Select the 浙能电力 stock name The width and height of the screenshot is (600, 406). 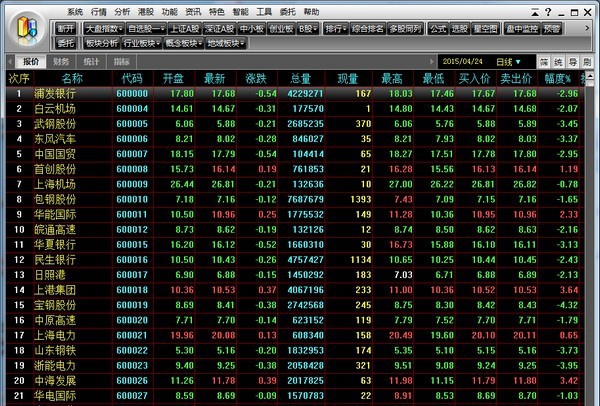tap(55, 365)
